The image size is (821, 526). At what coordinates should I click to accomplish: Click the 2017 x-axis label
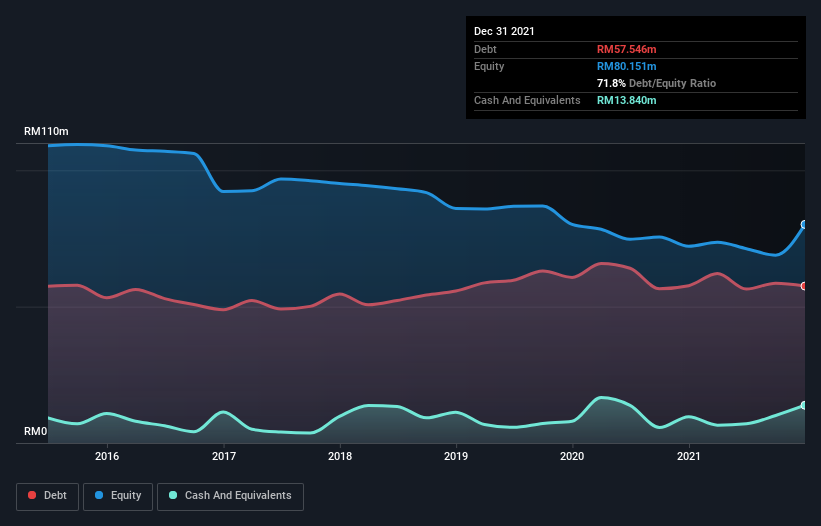tap(224, 456)
